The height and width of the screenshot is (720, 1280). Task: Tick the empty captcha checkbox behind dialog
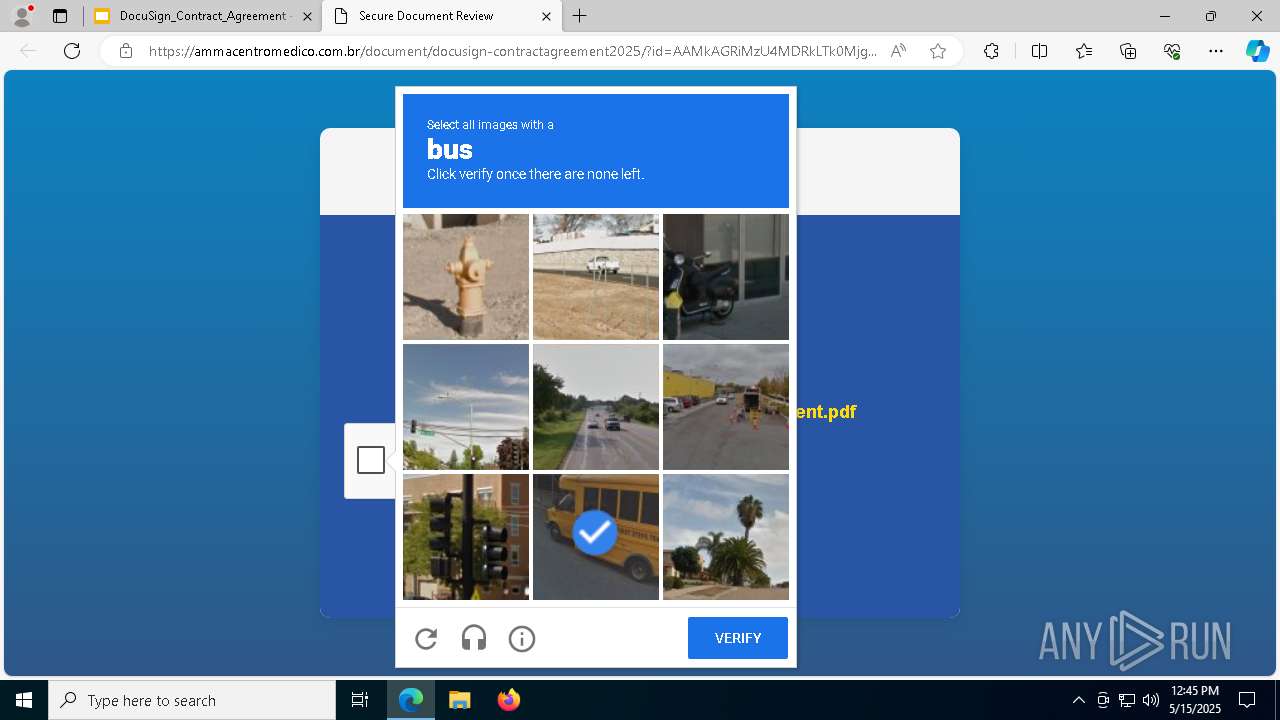pyautogui.click(x=371, y=460)
